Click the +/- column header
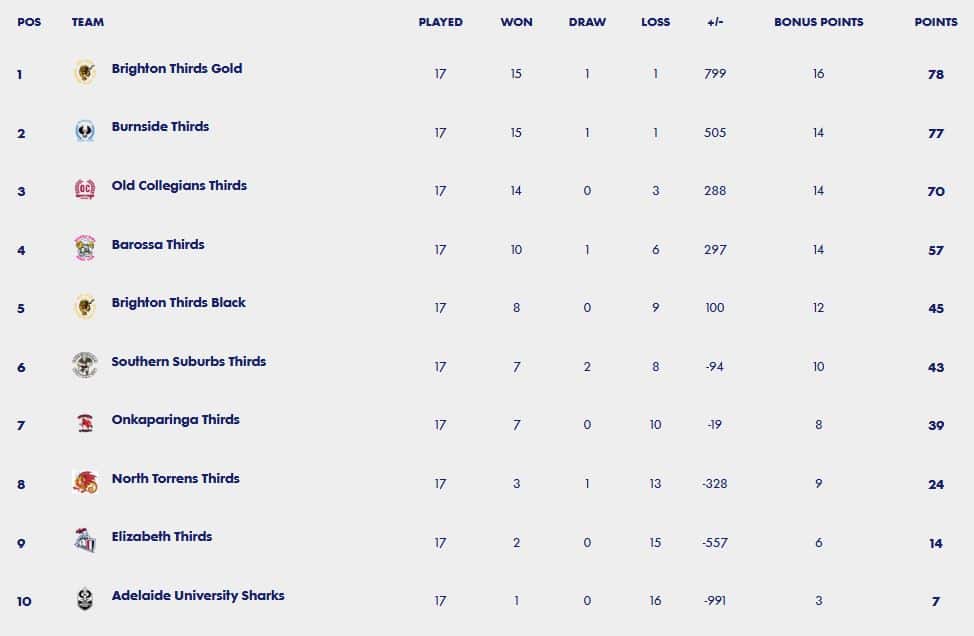This screenshot has height=636, width=974. [x=715, y=22]
